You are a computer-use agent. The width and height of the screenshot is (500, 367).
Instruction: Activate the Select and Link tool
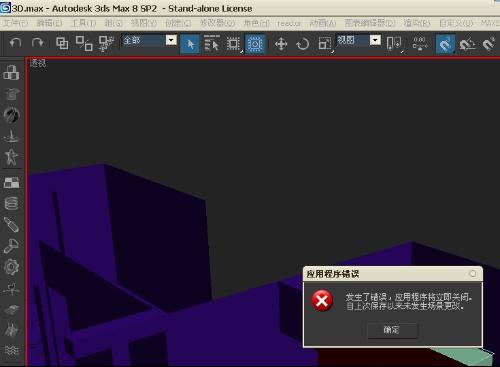(62, 43)
